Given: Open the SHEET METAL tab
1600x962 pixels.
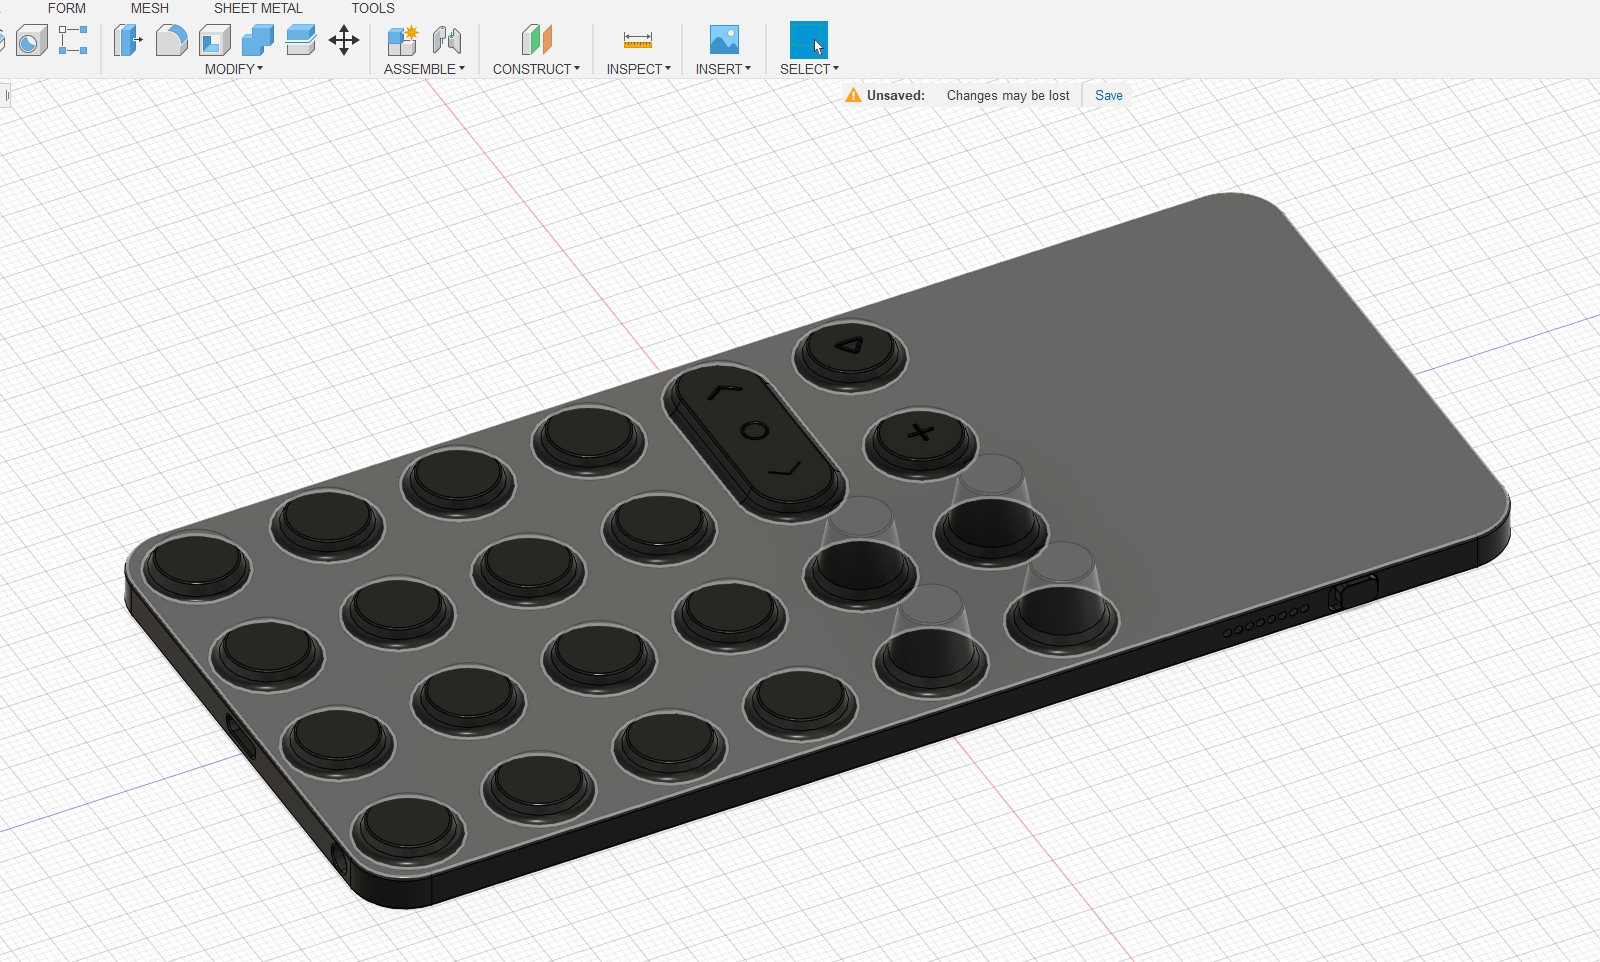Looking at the screenshot, I should coord(258,8).
